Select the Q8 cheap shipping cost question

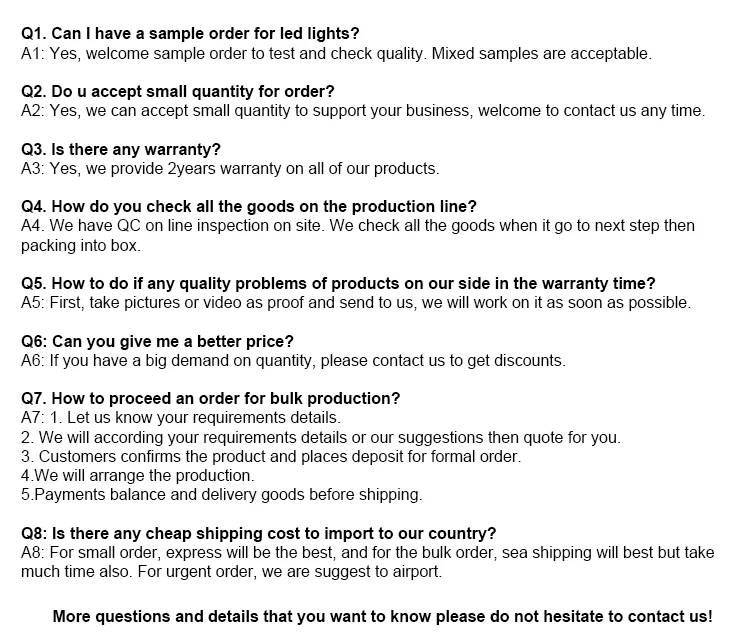click(x=259, y=533)
